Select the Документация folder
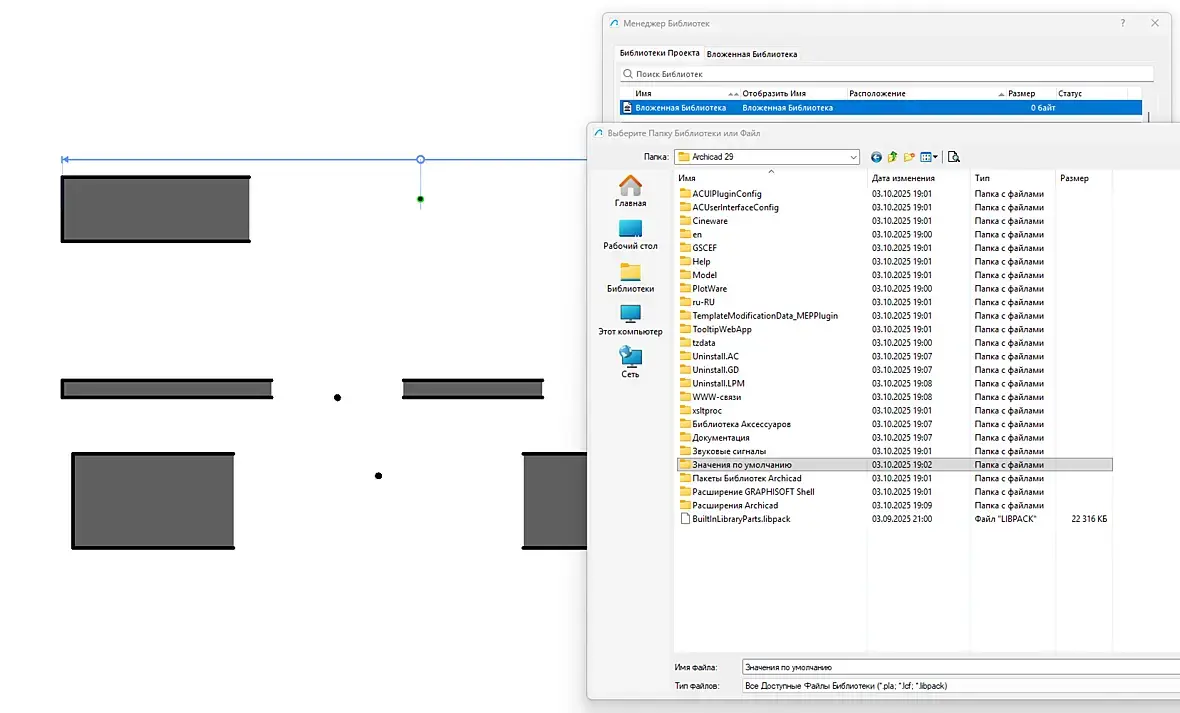The width and height of the screenshot is (1180, 713). [x=714, y=437]
